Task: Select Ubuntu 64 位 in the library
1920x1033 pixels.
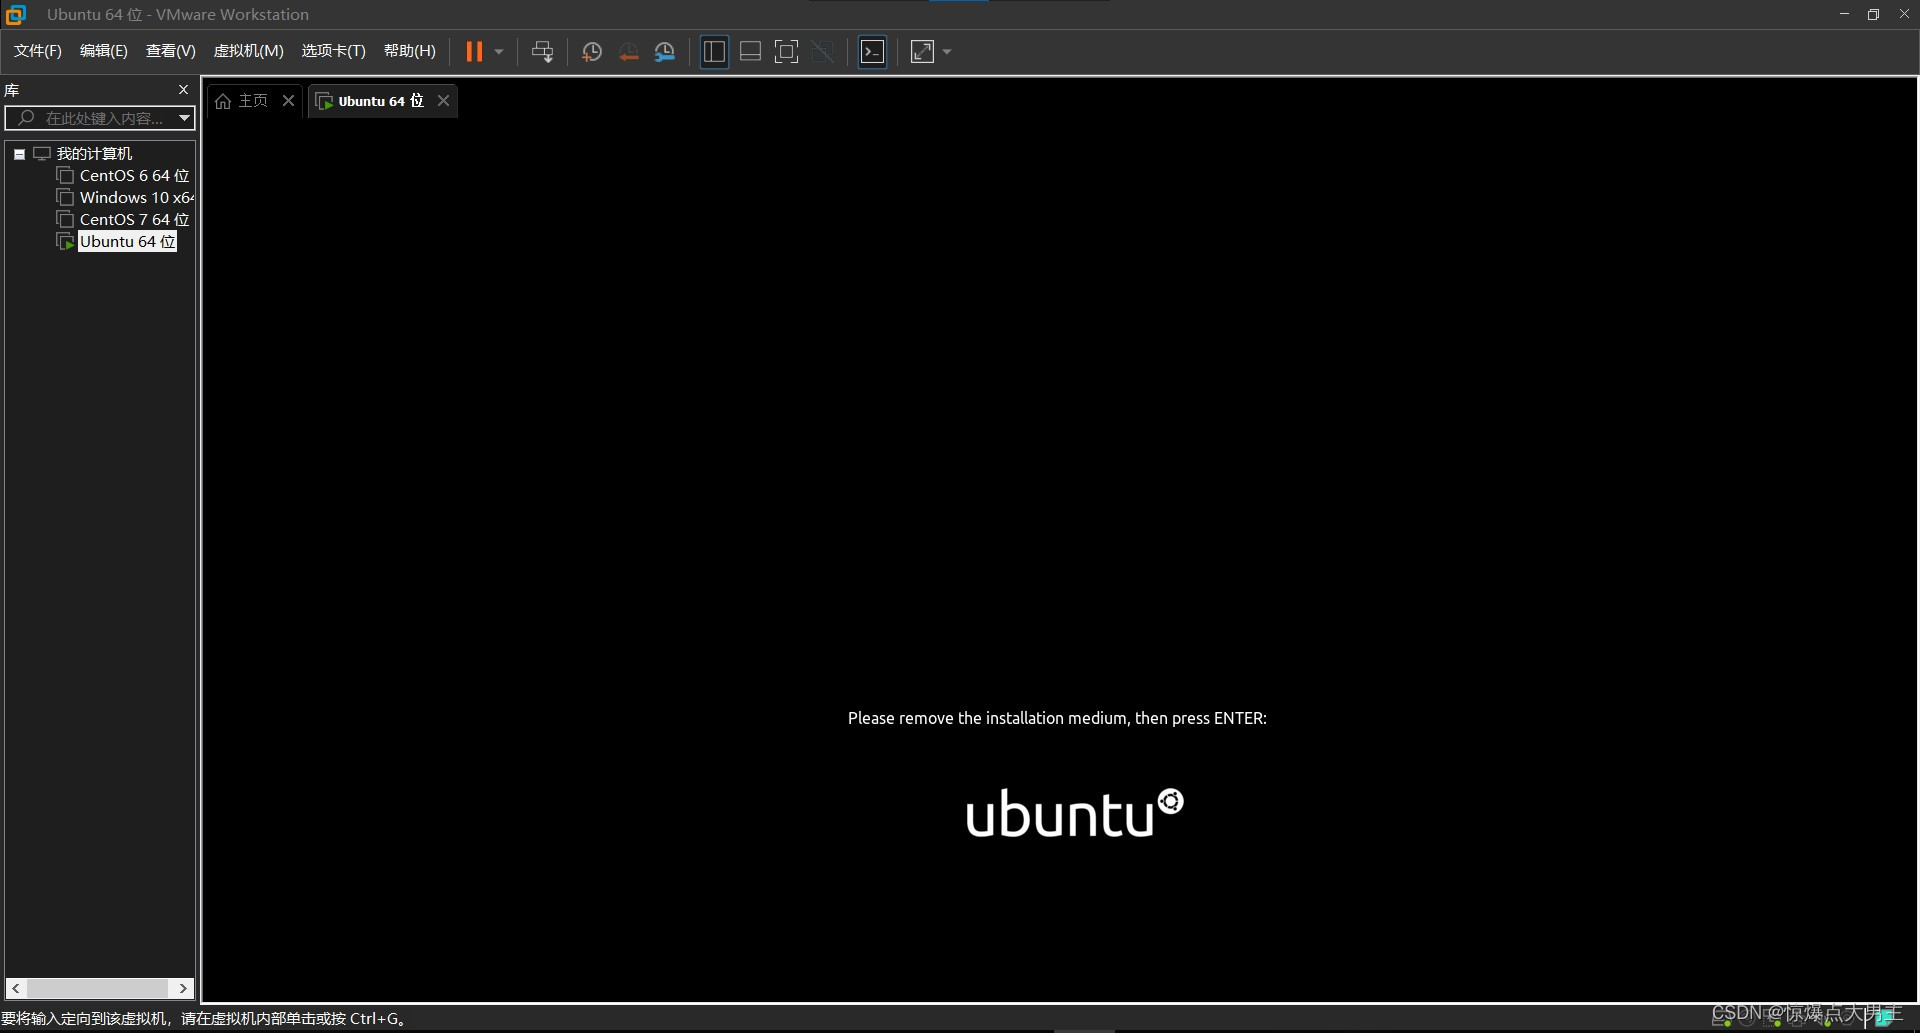Action: [x=127, y=242]
